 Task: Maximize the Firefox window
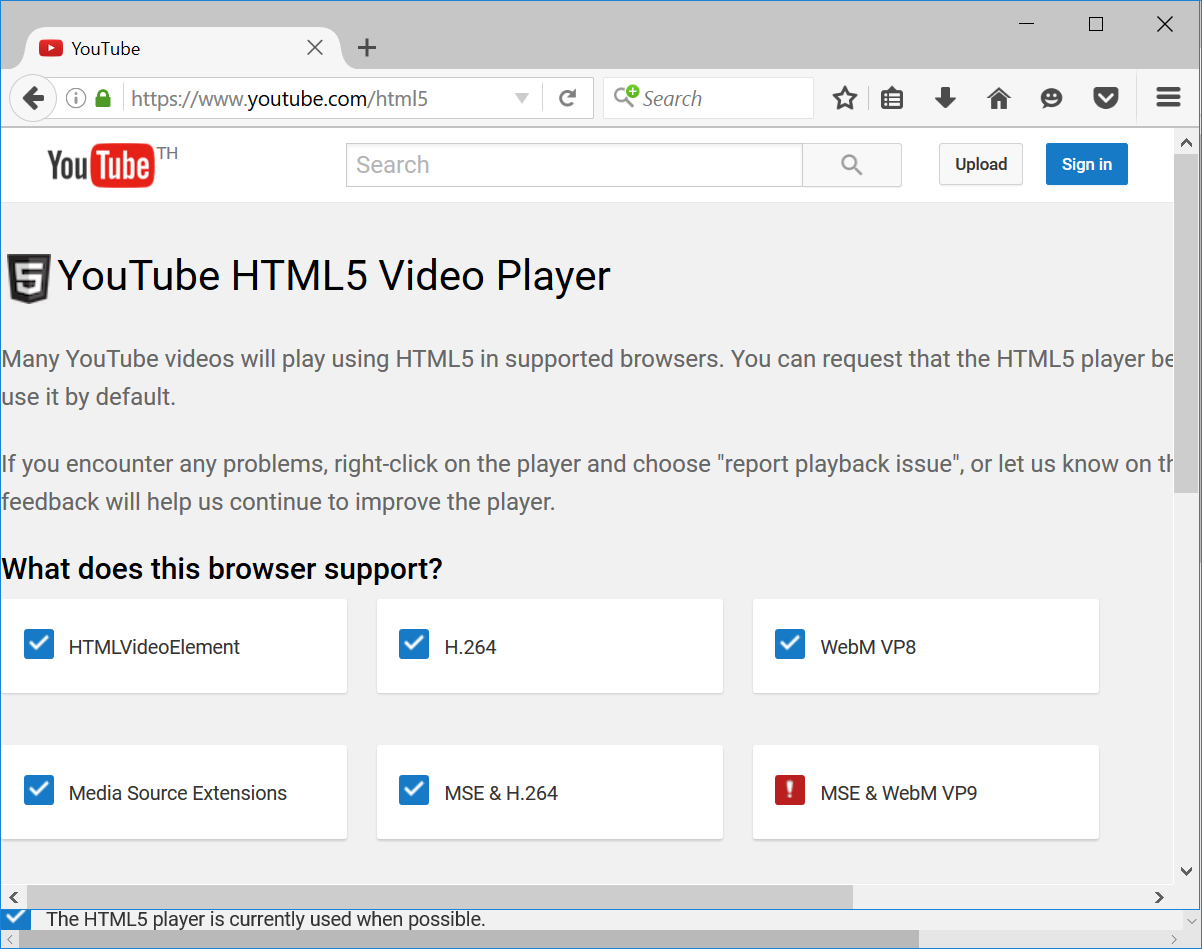click(x=1096, y=24)
